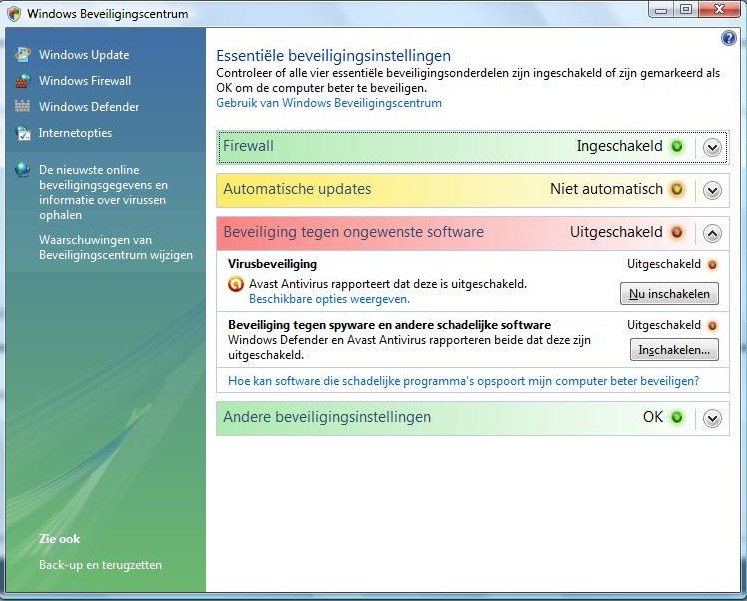Click Beschikbare opties weergeven link
Image resolution: width=747 pixels, height=601 pixels.
click(x=329, y=299)
